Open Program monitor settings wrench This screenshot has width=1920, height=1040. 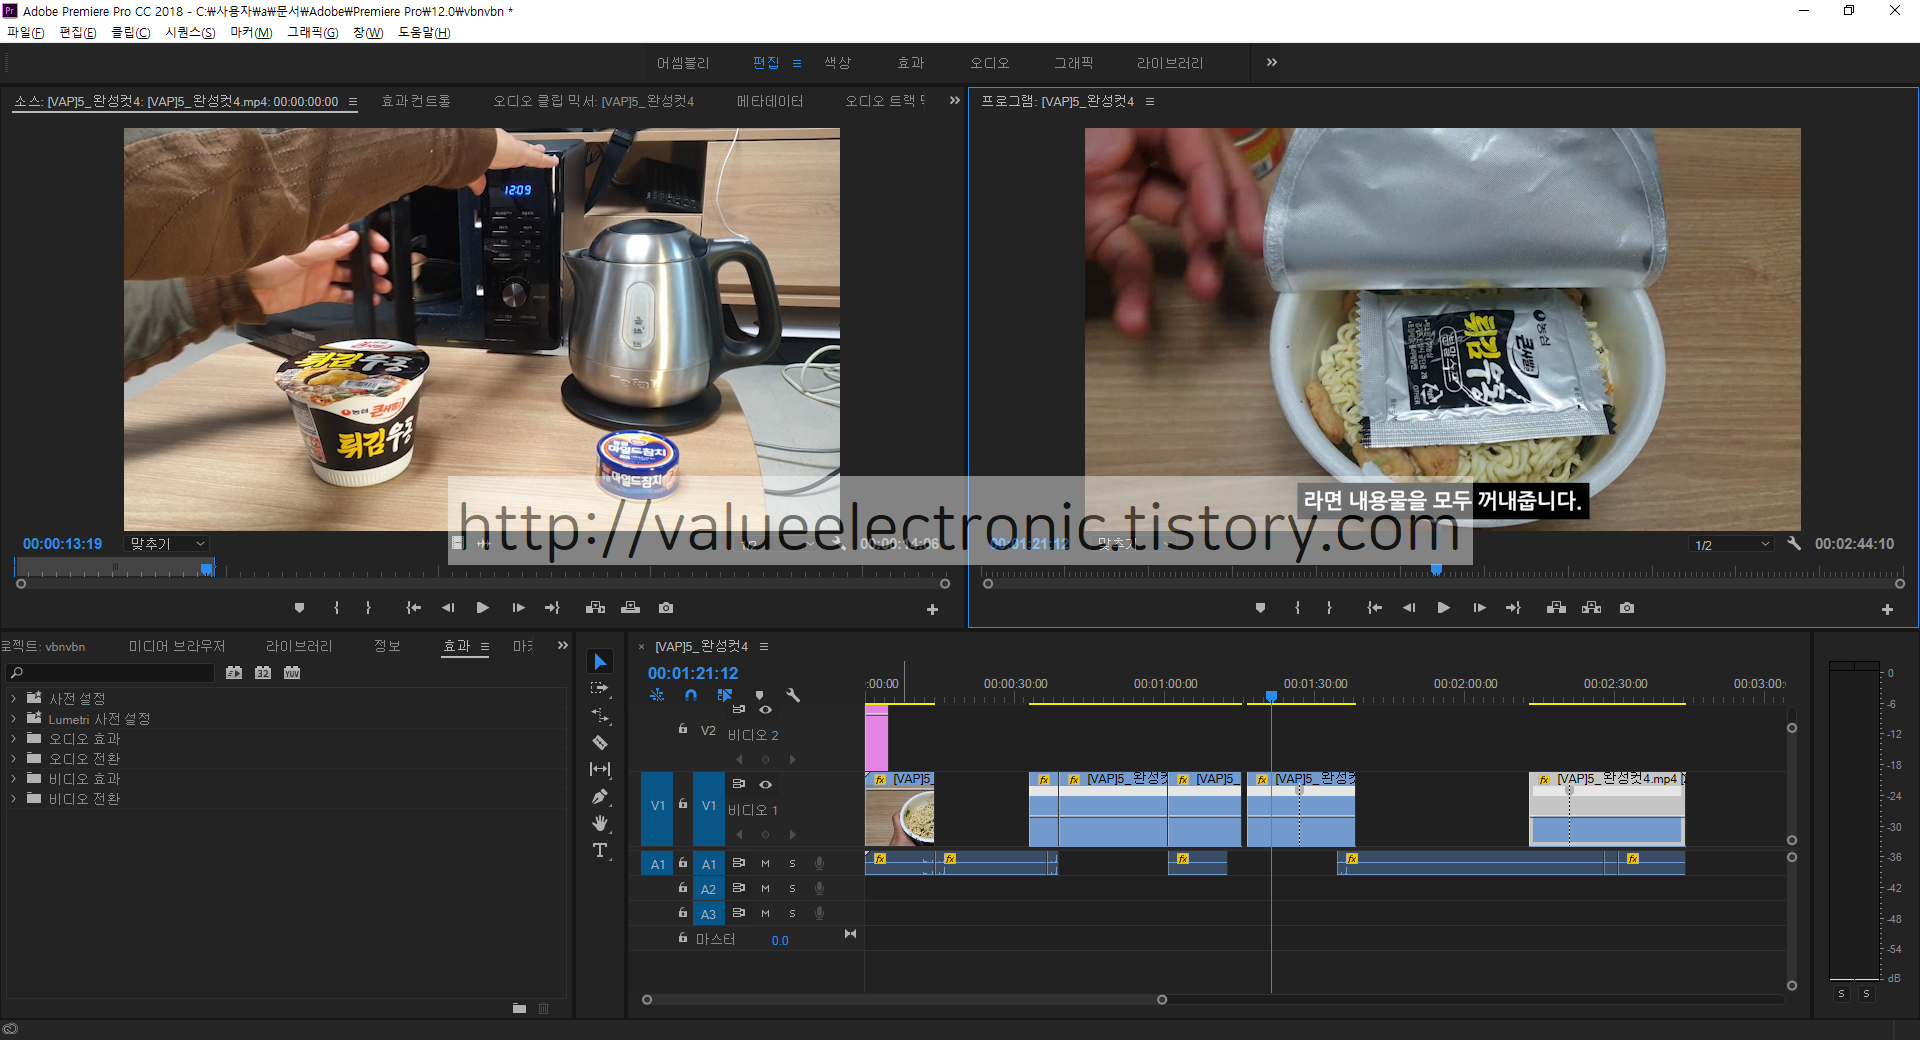[1794, 544]
